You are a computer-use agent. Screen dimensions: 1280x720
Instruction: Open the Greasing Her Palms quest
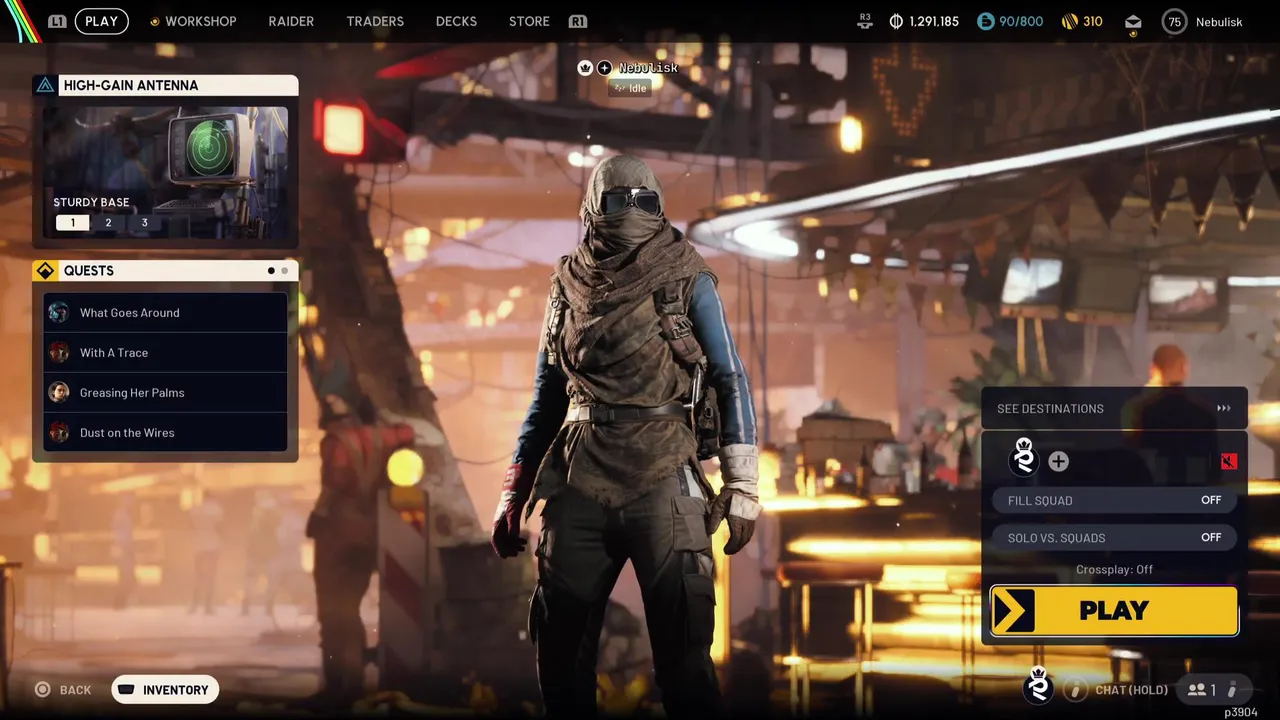coord(166,392)
